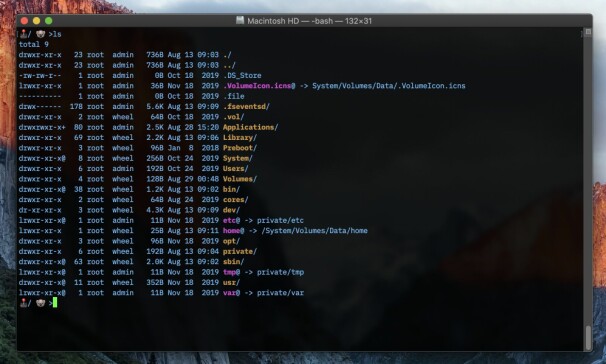Click the 'Users/' directory name
The image size is (606, 364).
[236, 168]
